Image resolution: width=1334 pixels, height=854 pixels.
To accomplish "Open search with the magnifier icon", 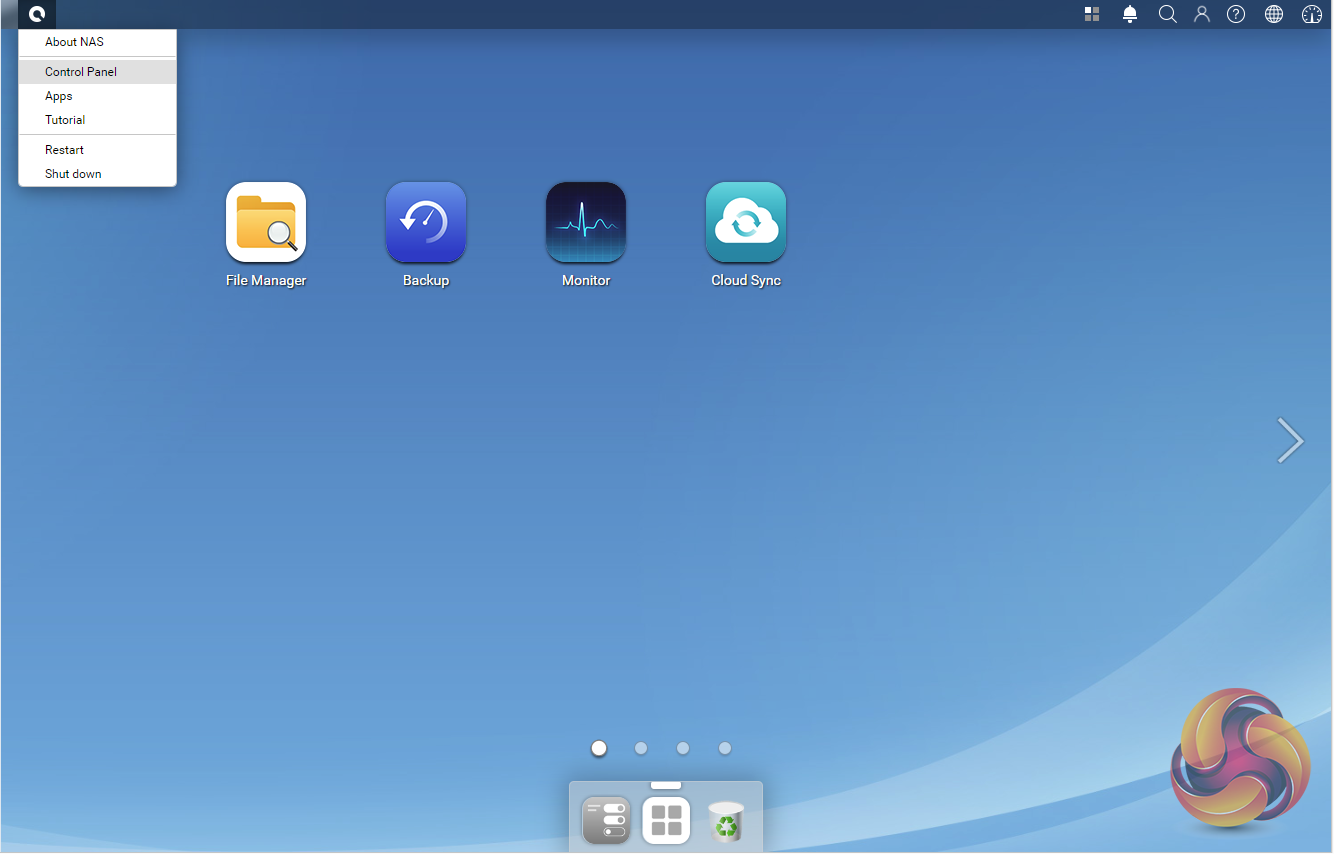I will [x=1167, y=14].
